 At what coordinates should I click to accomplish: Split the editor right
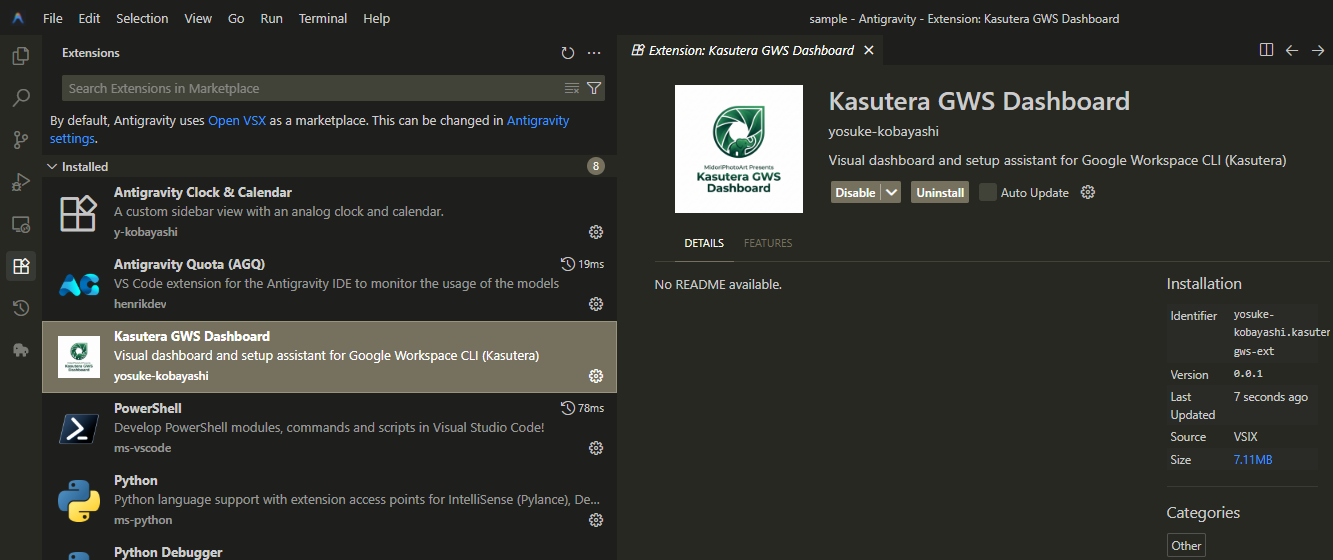(x=1266, y=50)
